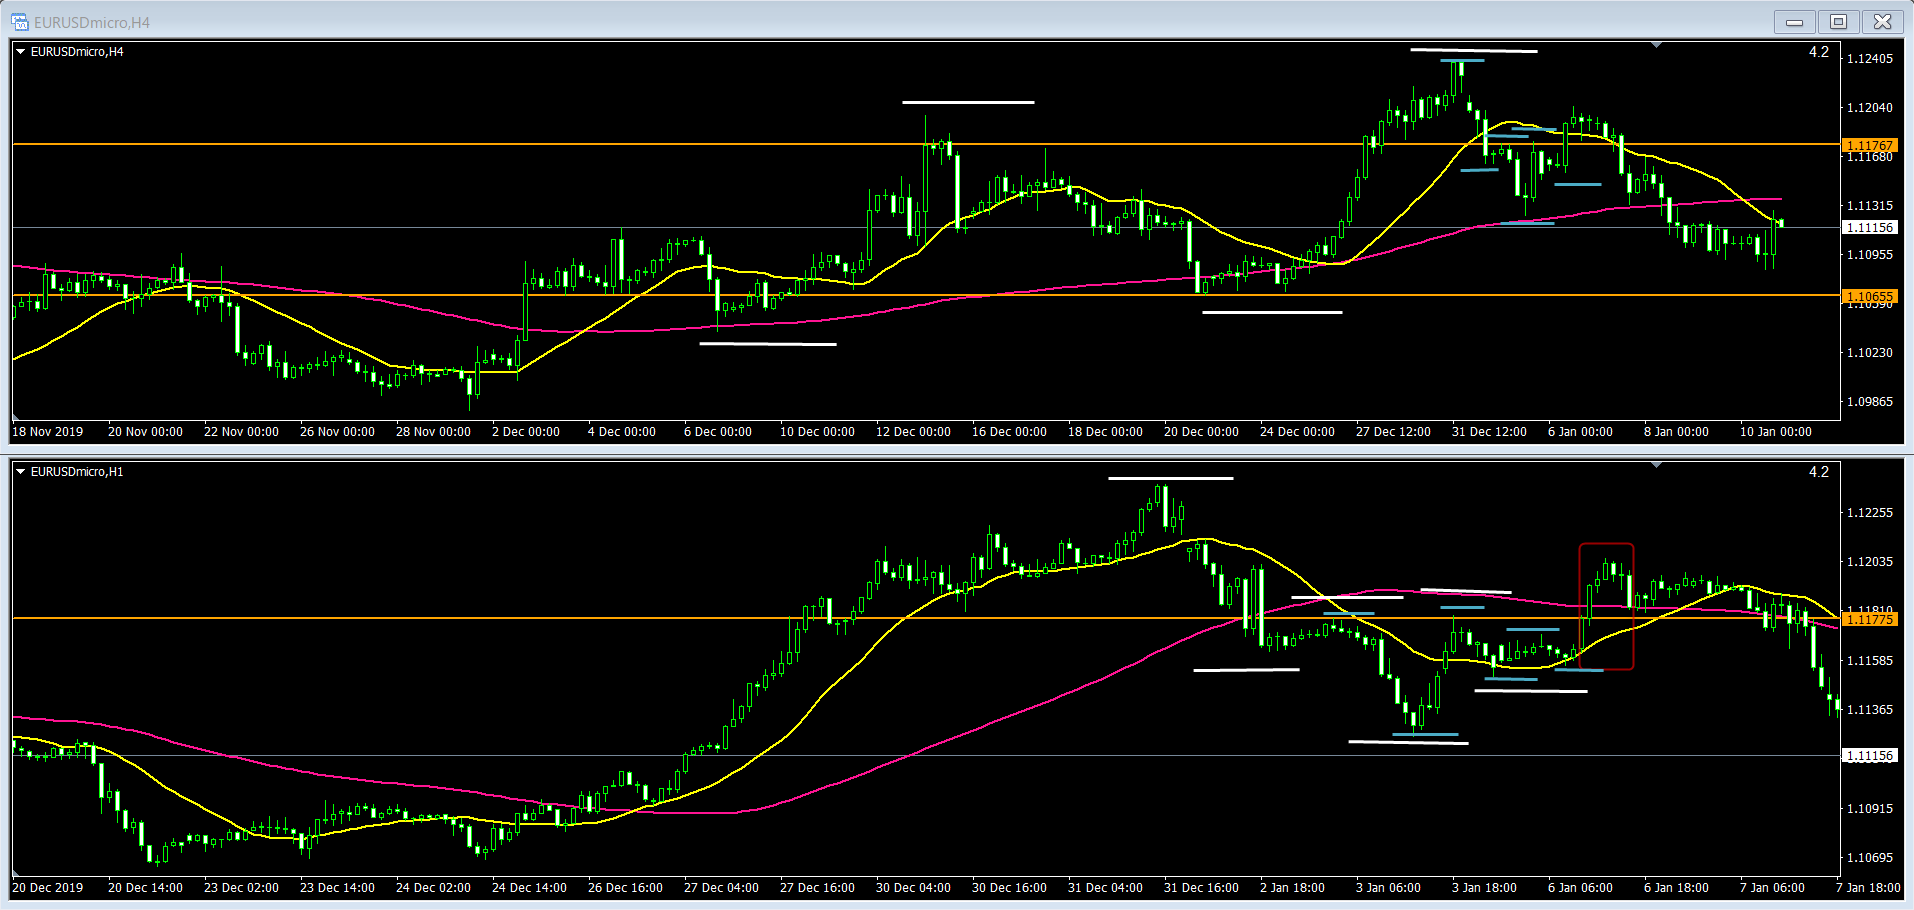1914x910 pixels.
Task: Click the orange 1.11775 price label
Action: (x=1869, y=619)
